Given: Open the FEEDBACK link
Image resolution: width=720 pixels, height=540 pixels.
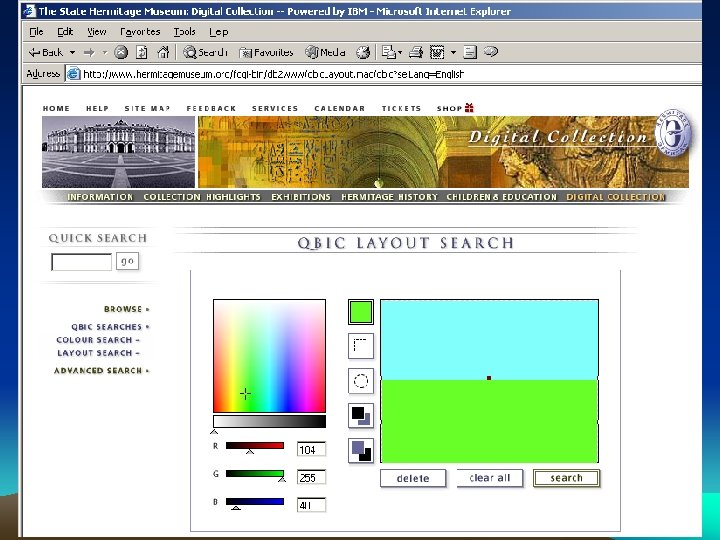Looking at the screenshot, I should pyautogui.click(x=211, y=108).
